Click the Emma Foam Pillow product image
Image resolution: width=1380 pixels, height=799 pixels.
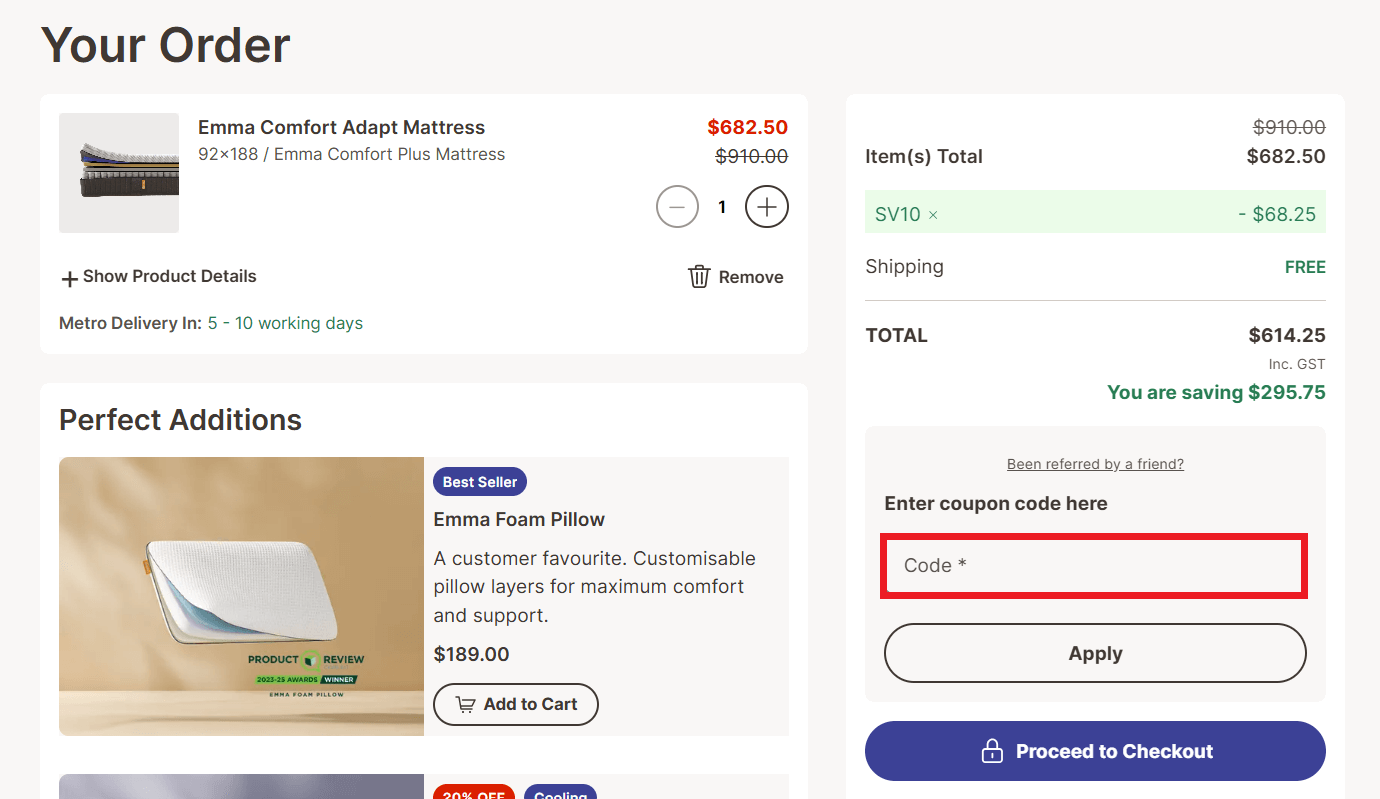pos(241,596)
